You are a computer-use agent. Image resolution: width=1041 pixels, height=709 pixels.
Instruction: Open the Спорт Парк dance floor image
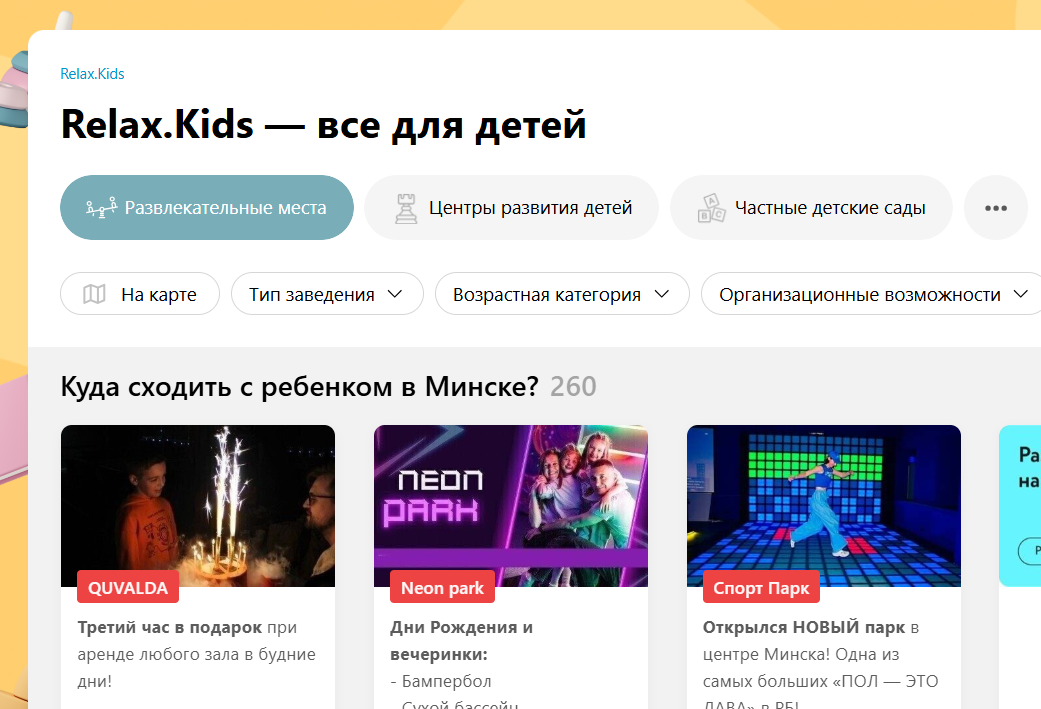(824, 506)
